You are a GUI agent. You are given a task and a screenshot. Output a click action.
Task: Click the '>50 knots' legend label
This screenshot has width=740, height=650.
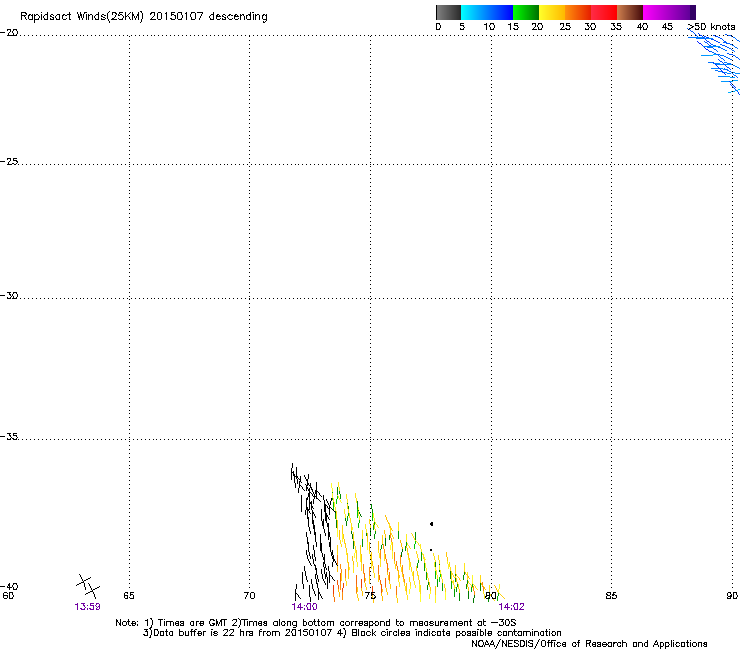tap(711, 27)
